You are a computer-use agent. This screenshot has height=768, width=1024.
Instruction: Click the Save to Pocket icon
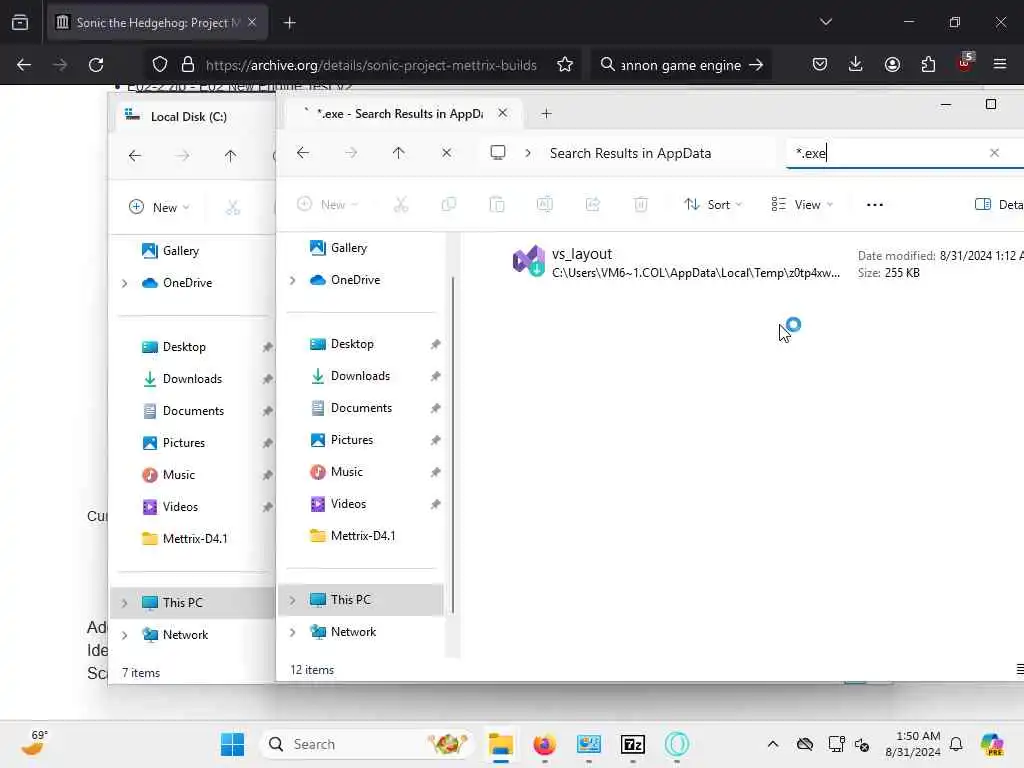[x=820, y=65]
